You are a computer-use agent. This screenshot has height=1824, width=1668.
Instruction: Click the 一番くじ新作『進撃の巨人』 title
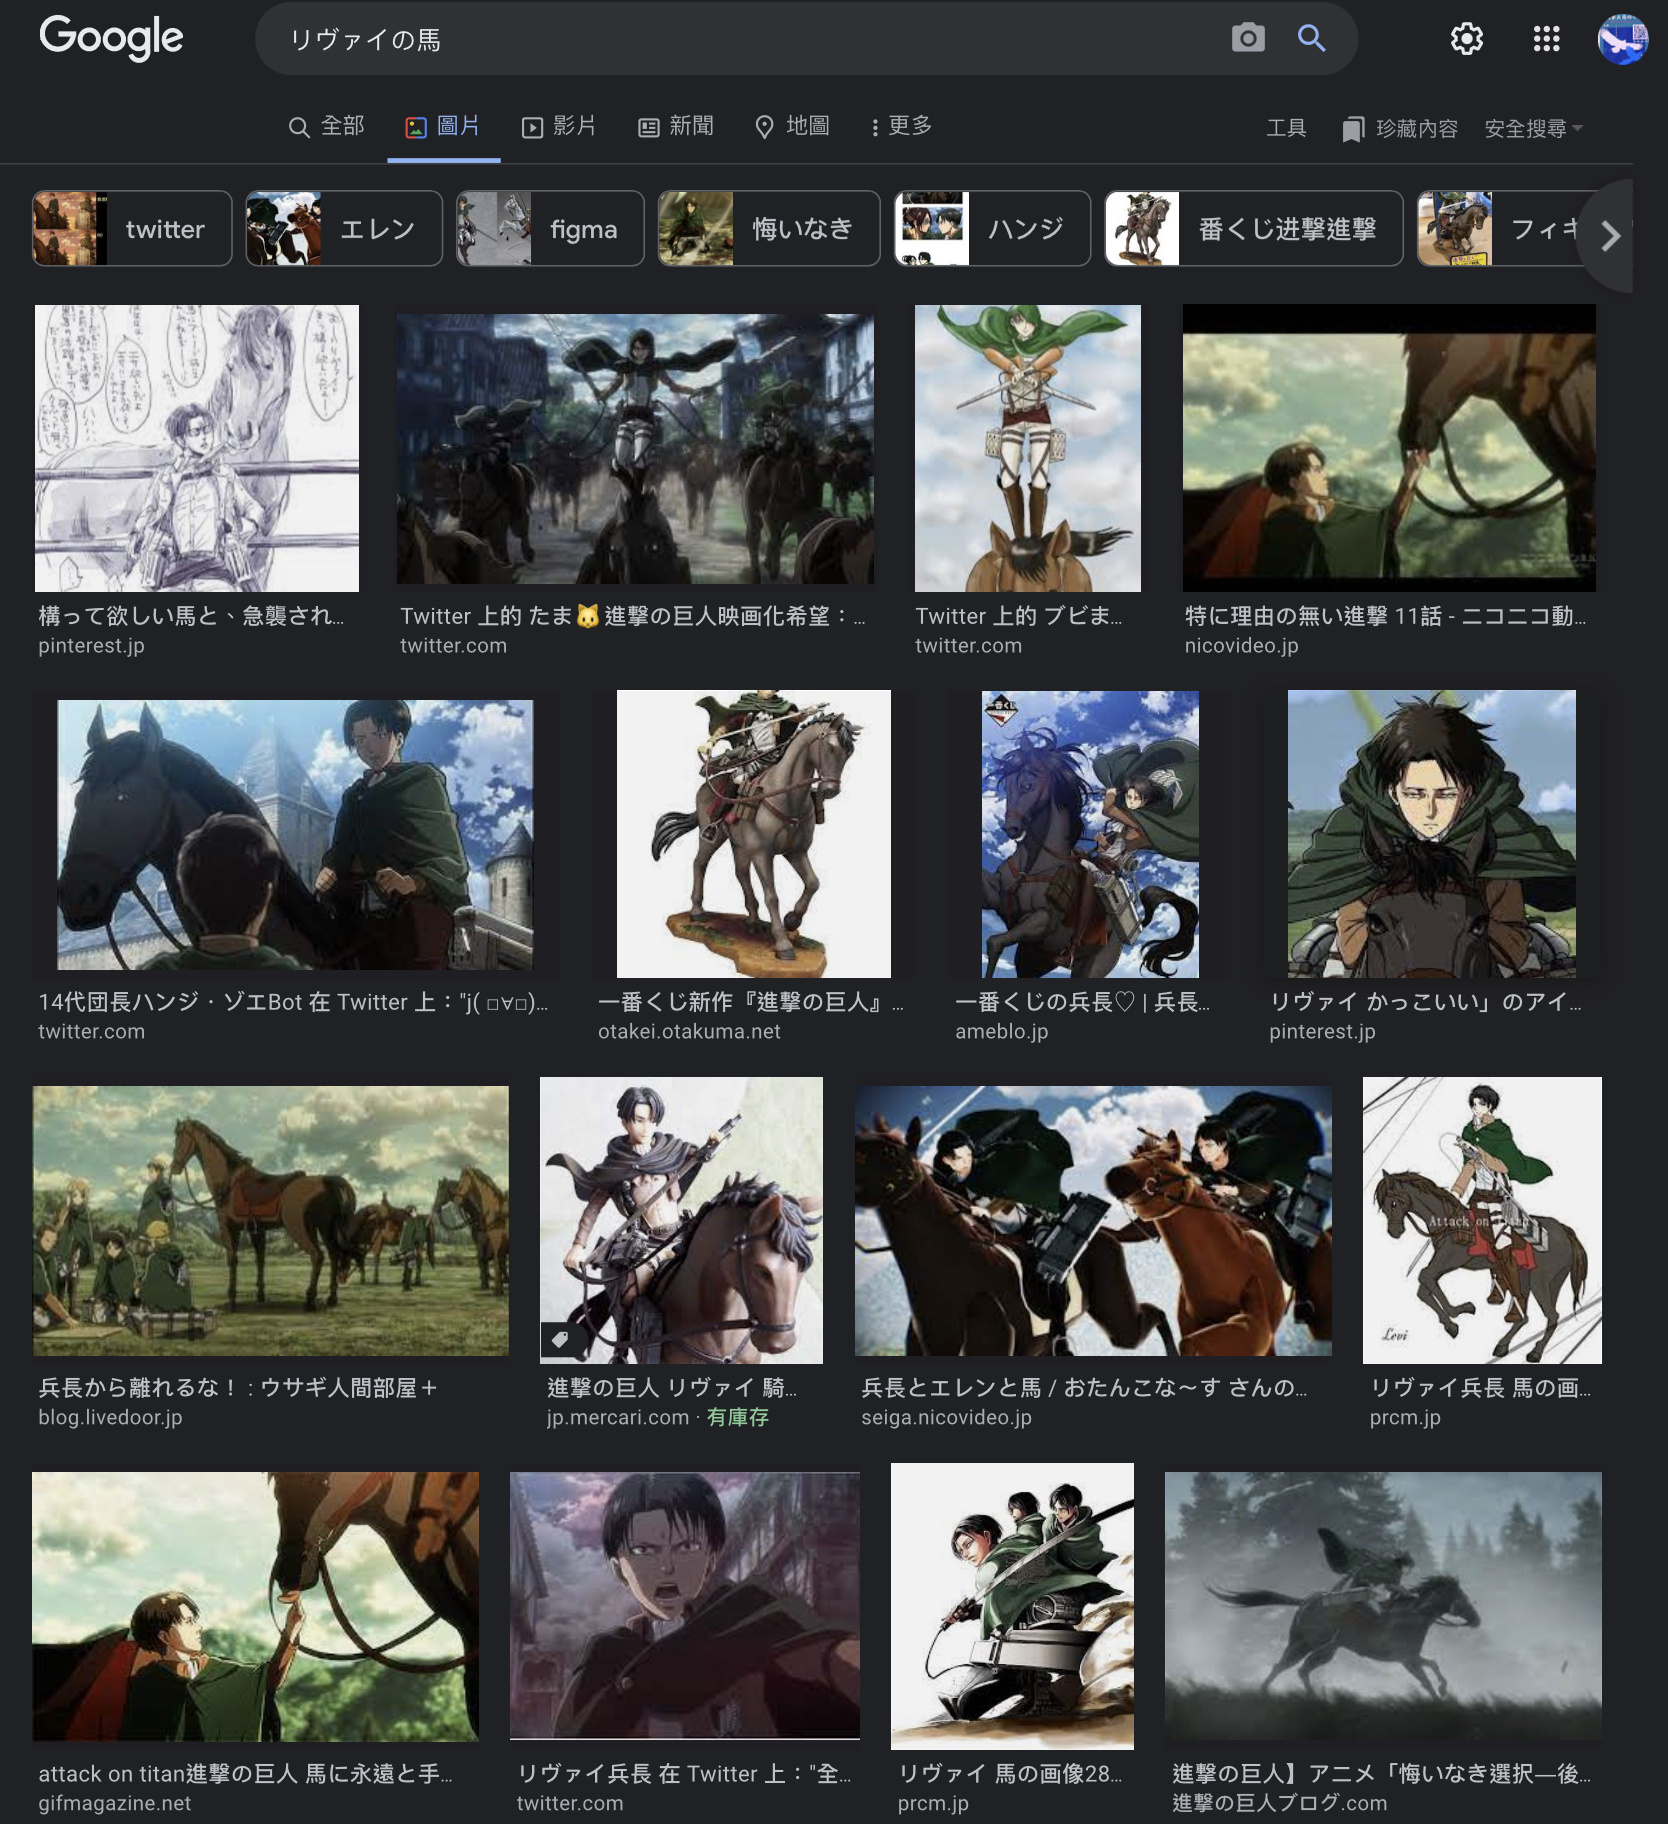(x=751, y=1002)
